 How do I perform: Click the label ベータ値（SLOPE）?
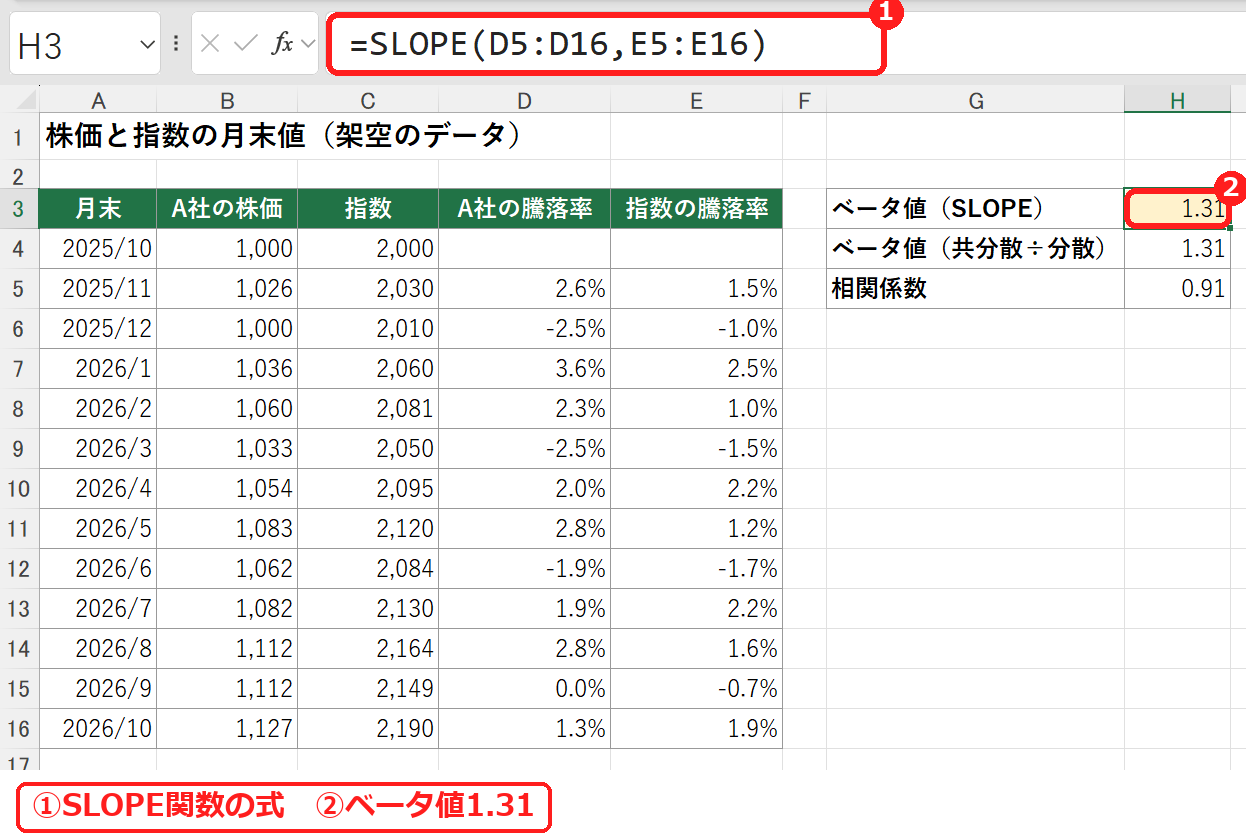click(976, 208)
